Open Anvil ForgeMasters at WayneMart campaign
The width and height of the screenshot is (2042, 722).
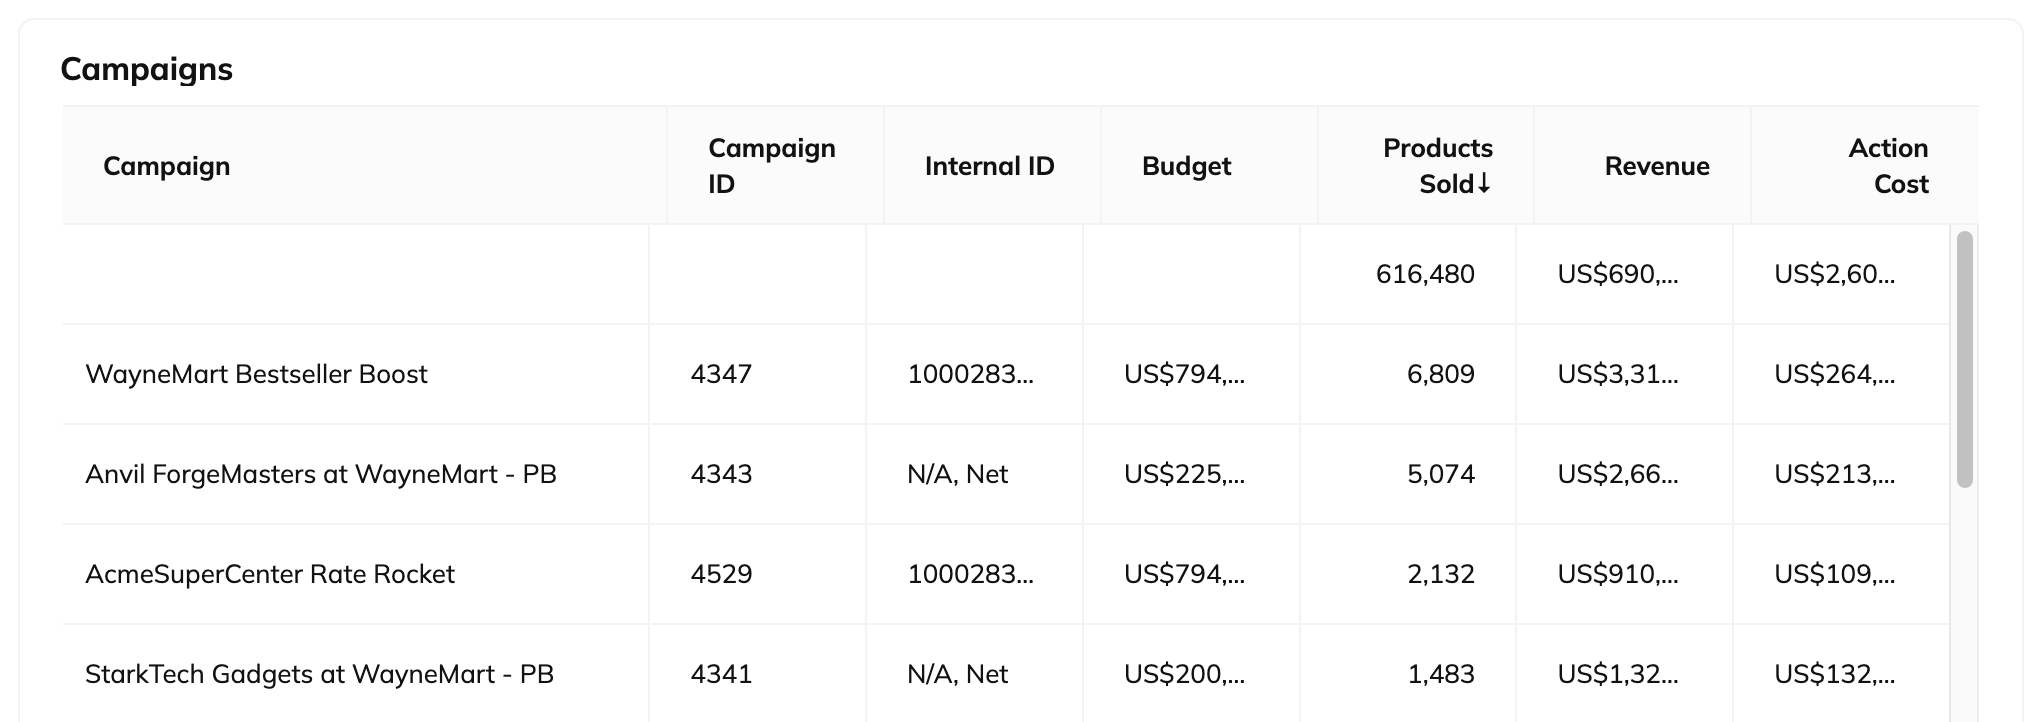[x=320, y=474]
